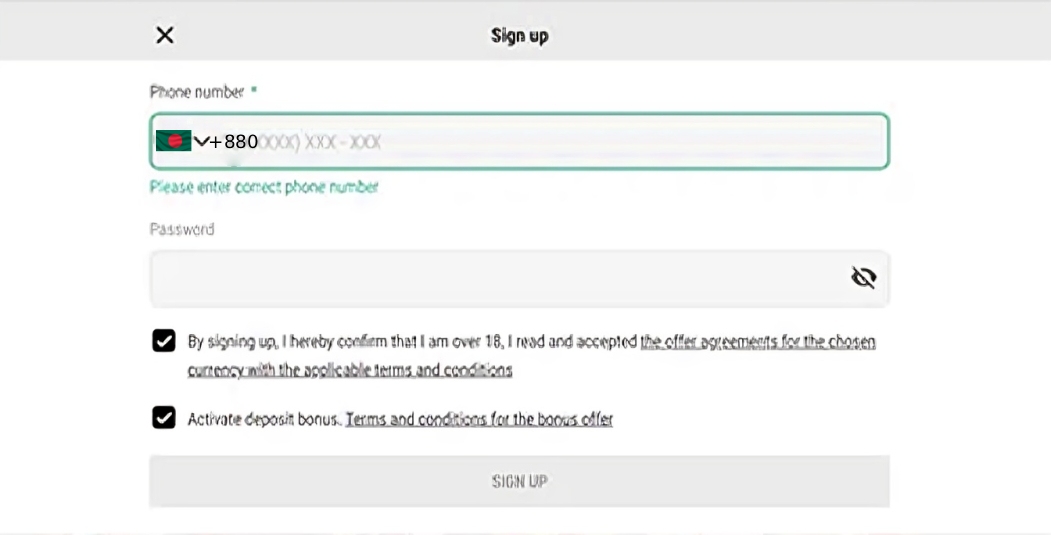Click the Password field label
The width and height of the screenshot is (1051, 535).
[182, 229]
